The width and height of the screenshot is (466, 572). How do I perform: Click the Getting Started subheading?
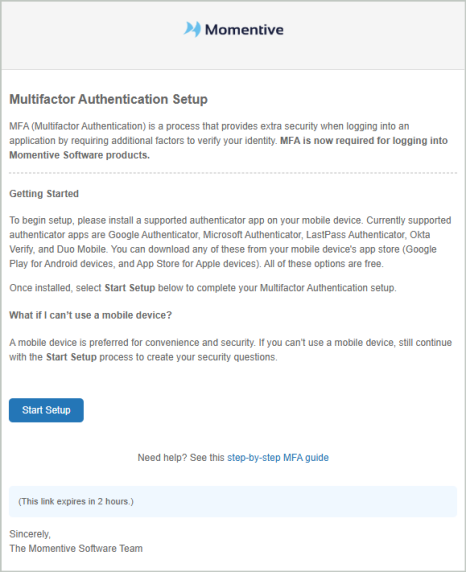(x=44, y=193)
